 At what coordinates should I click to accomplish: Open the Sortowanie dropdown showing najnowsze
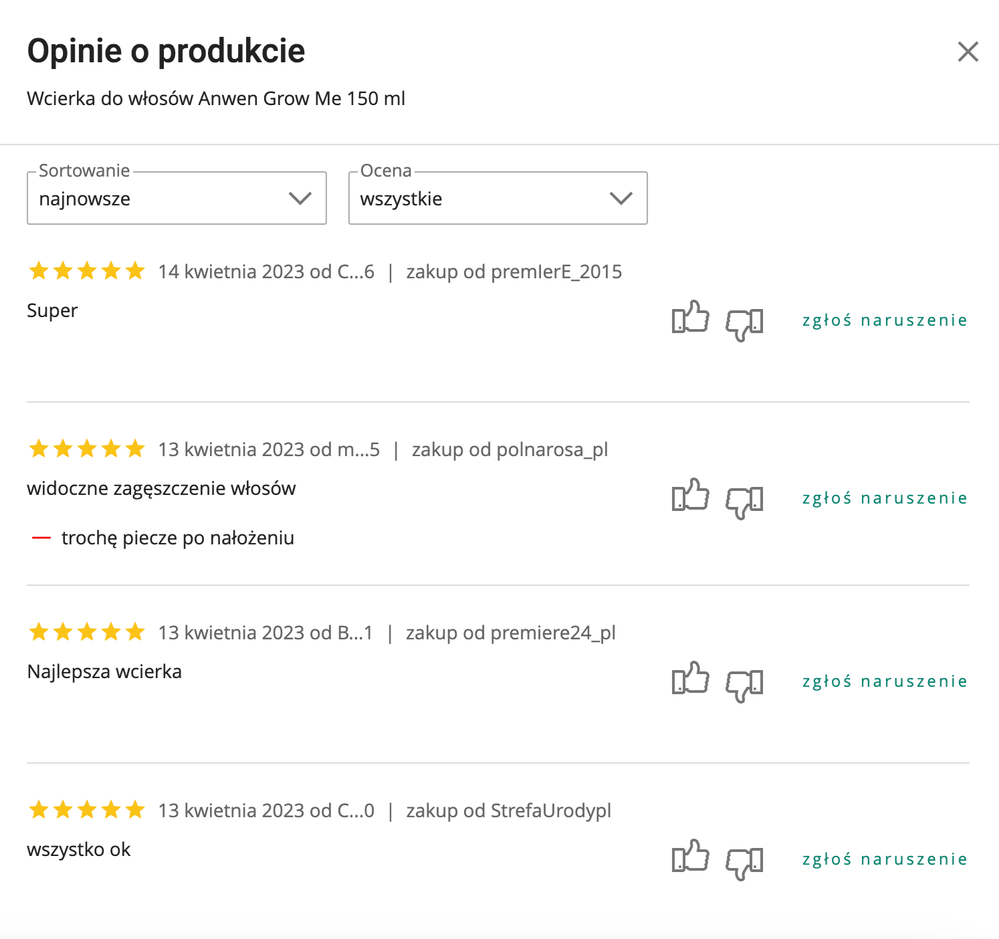(176, 198)
